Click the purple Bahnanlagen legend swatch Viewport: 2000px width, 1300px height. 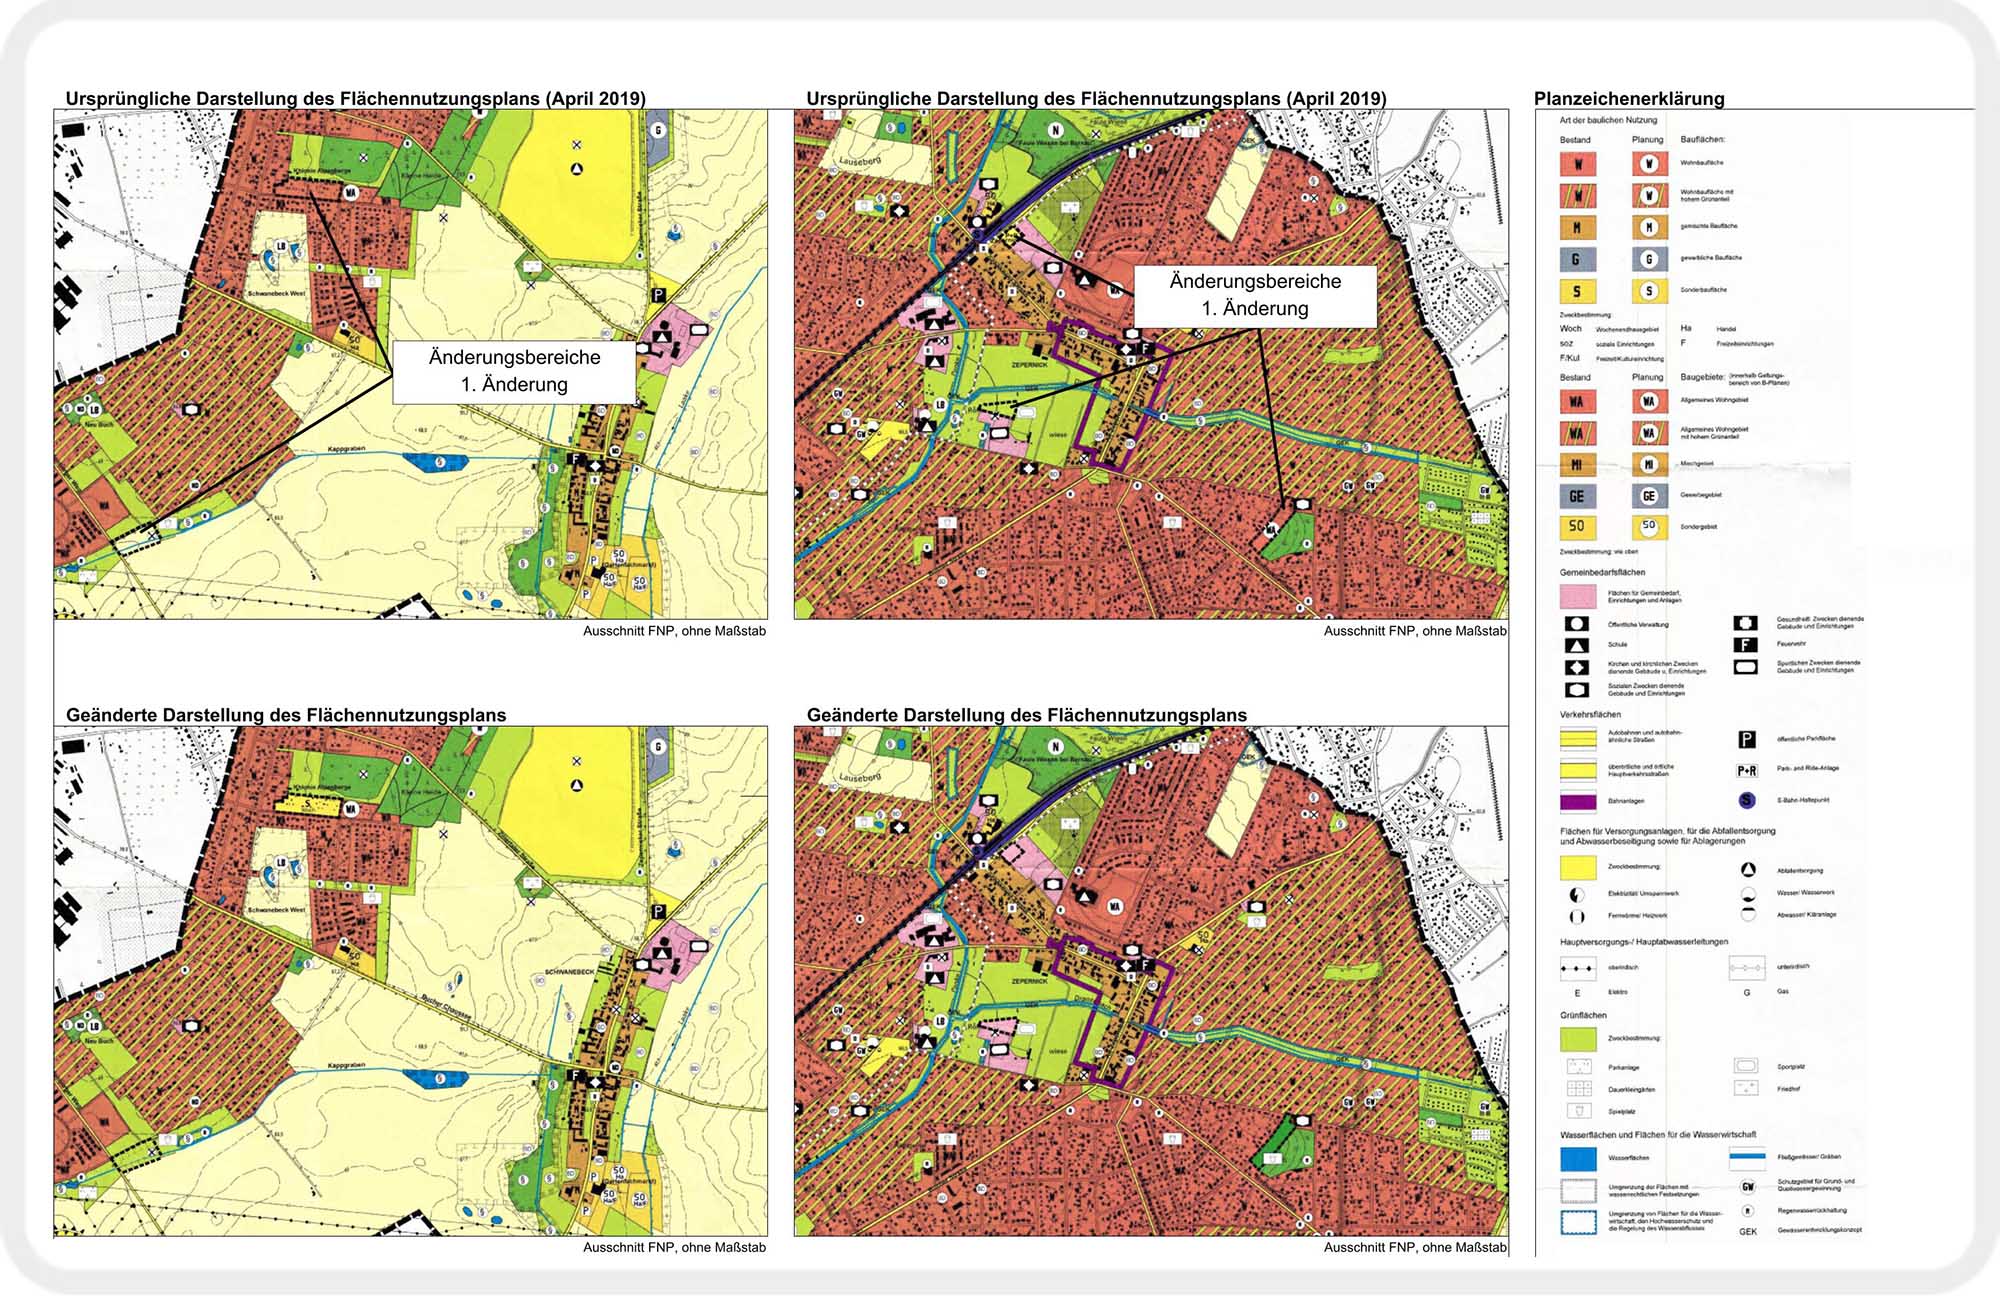1578,801
